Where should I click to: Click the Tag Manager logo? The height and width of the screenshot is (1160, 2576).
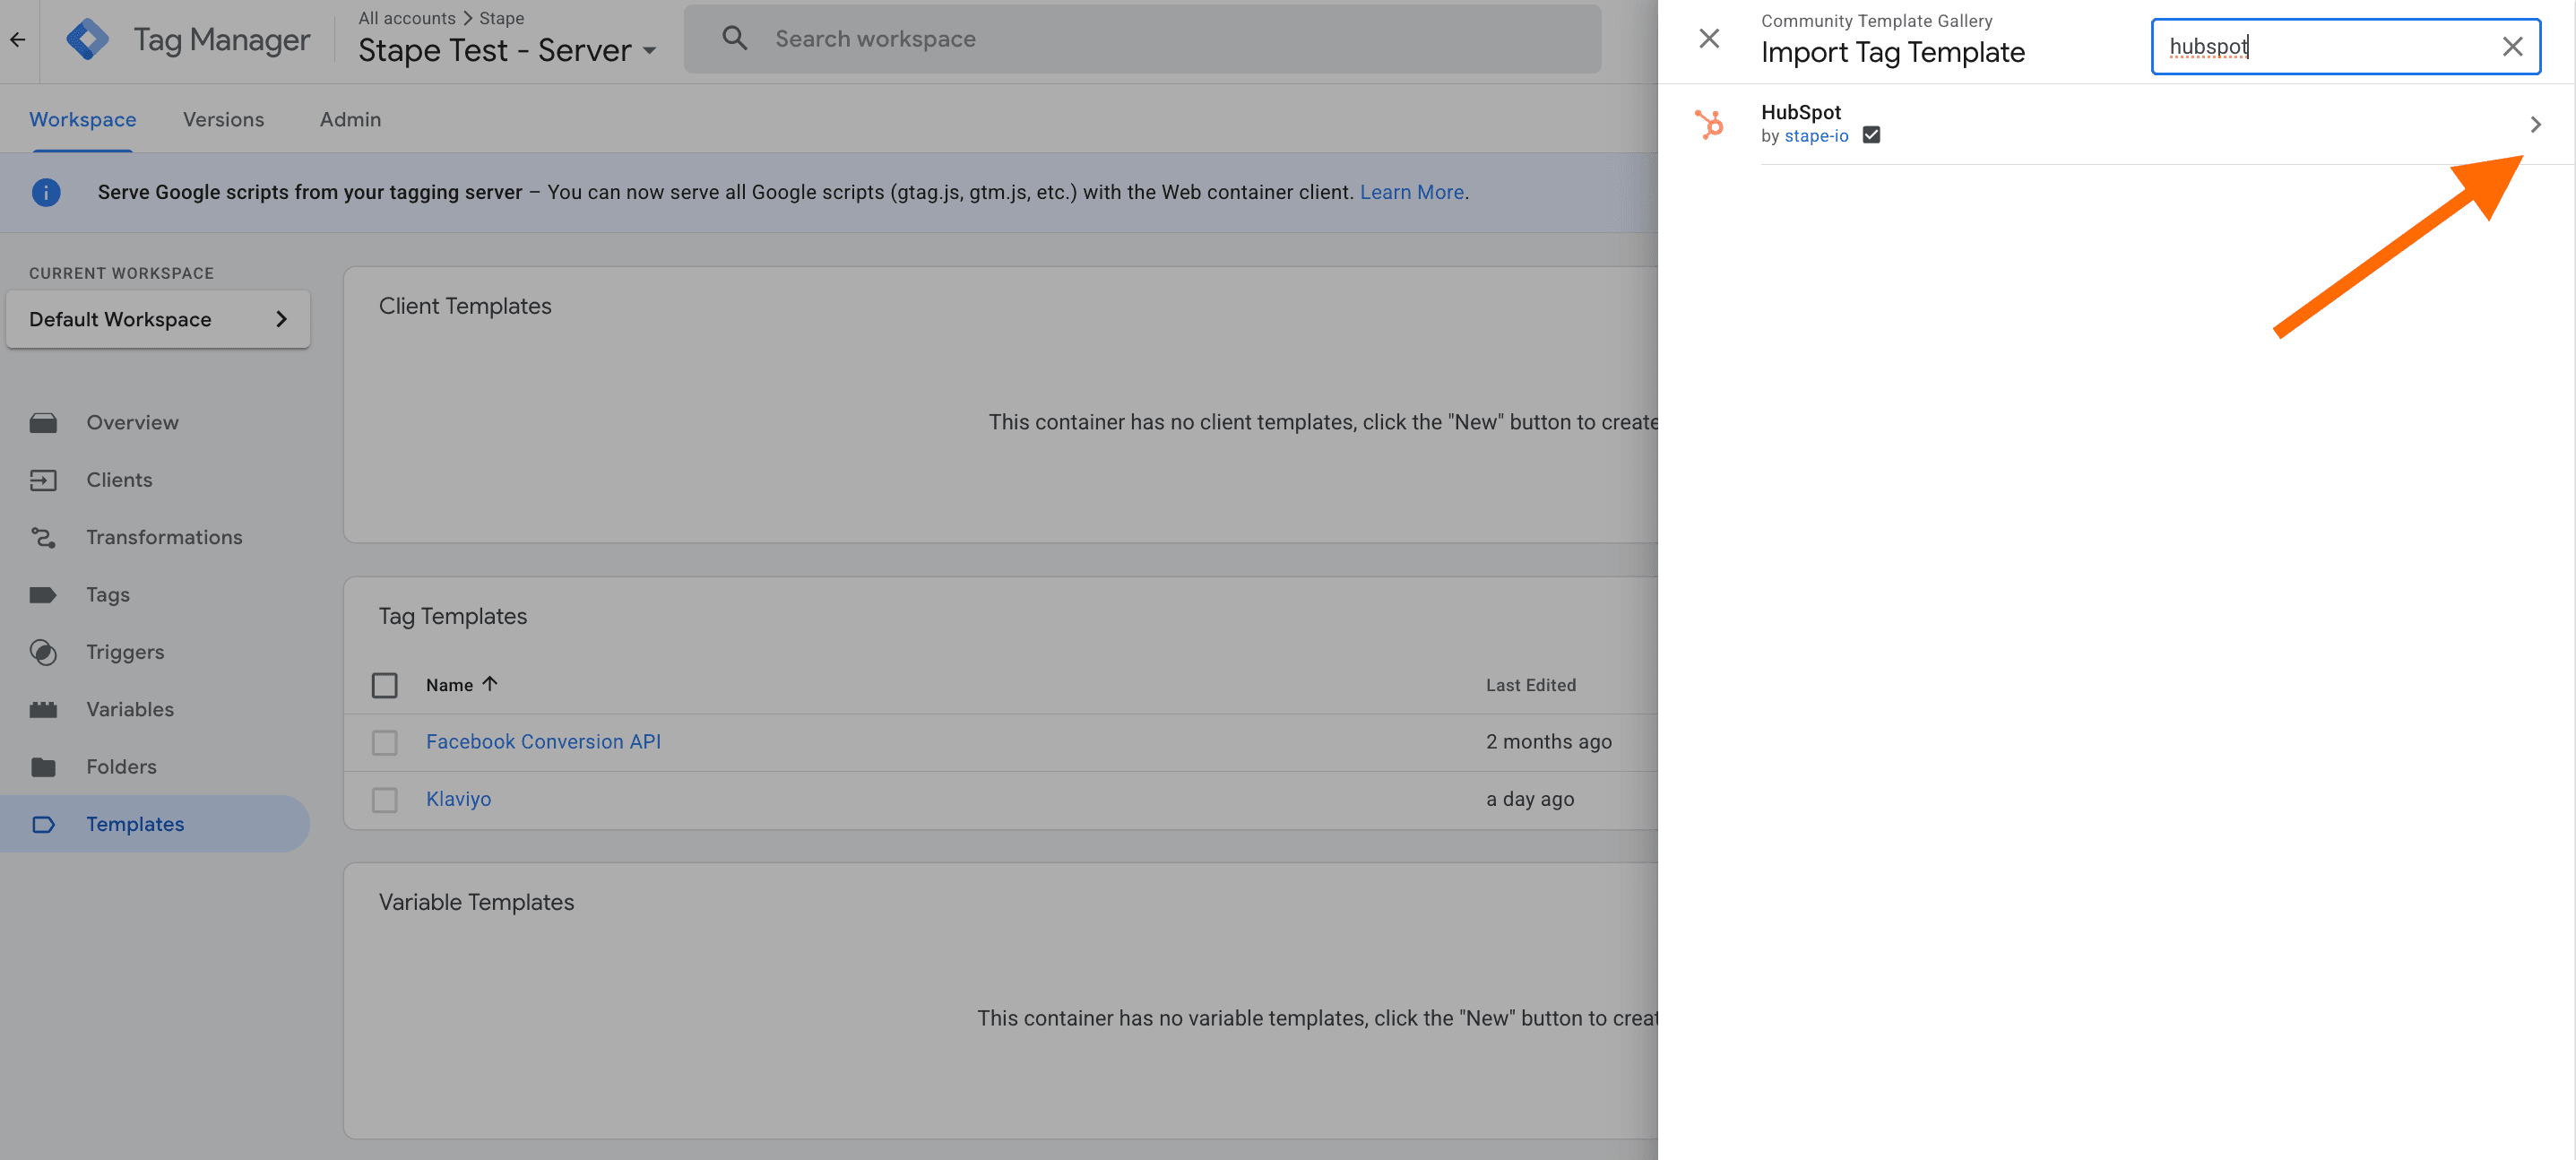click(88, 38)
